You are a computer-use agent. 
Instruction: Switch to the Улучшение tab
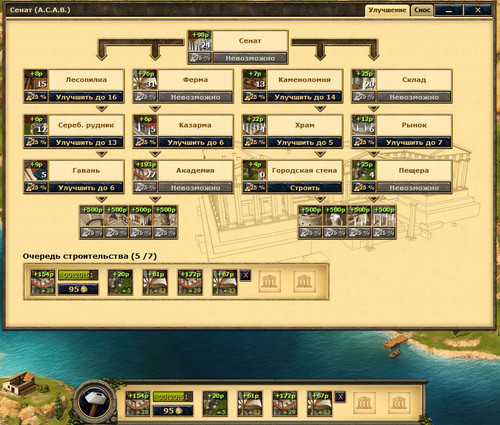[x=387, y=10]
